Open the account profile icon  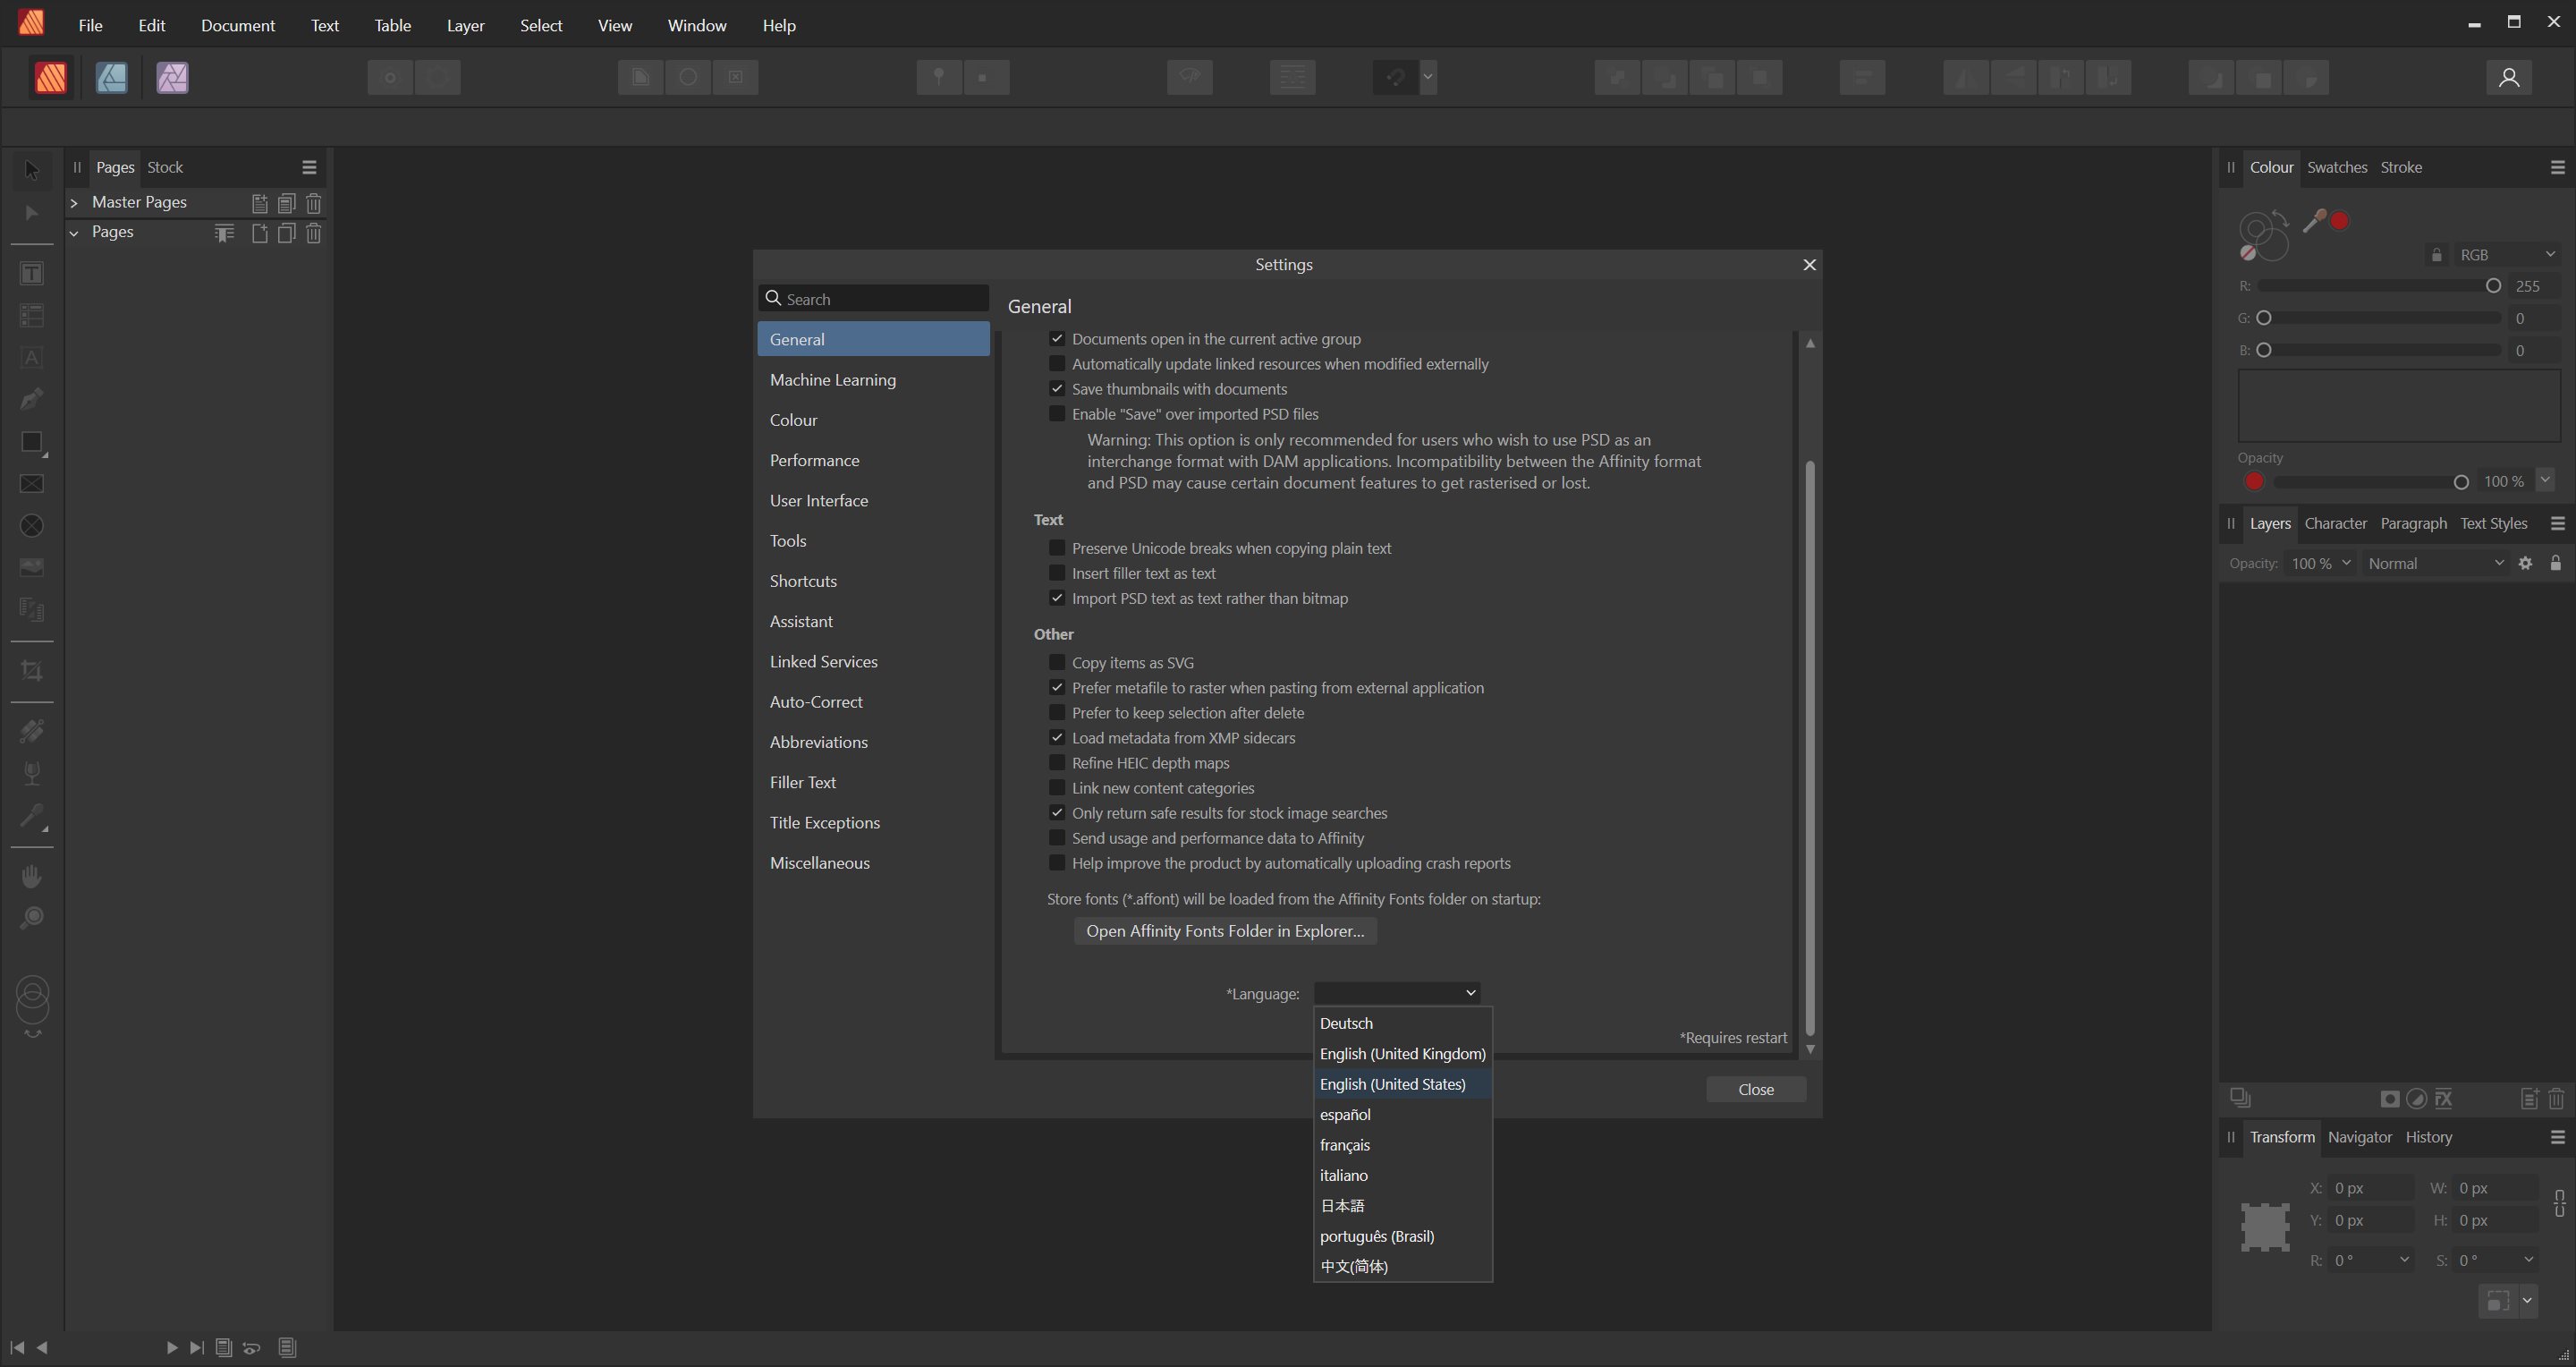[x=2508, y=77]
